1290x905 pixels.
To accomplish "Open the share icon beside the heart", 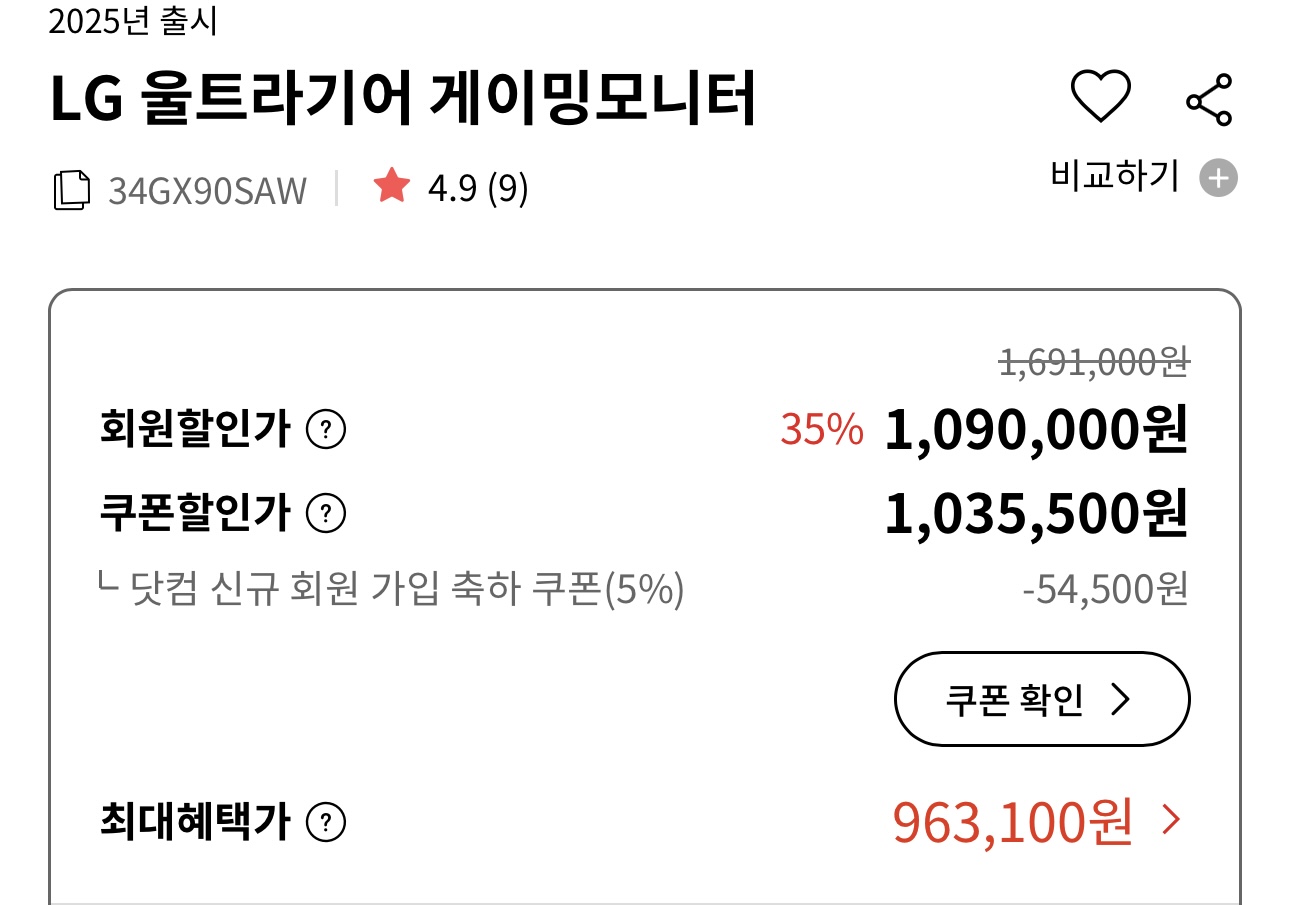I will click(1209, 100).
